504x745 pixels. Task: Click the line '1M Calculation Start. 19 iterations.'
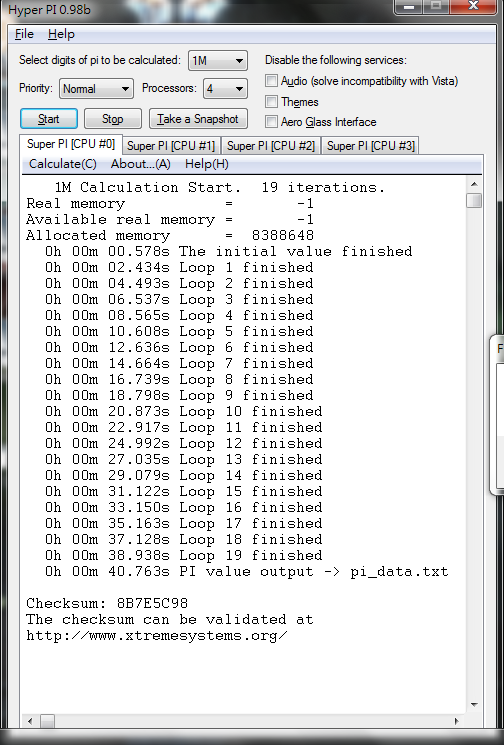[219, 187]
